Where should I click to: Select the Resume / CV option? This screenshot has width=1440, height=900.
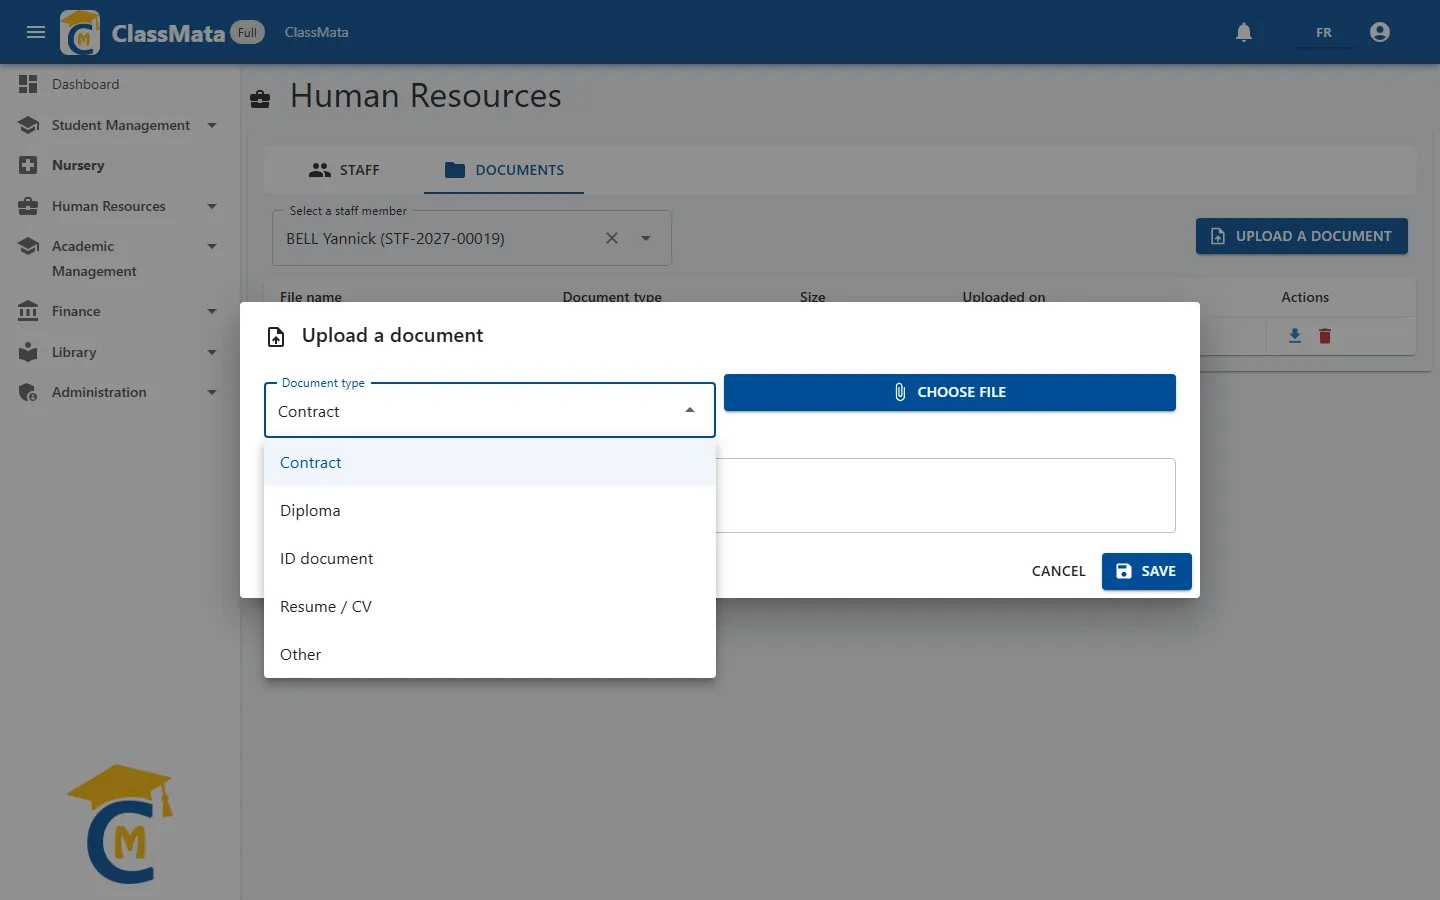pyautogui.click(x=490, y=606)
